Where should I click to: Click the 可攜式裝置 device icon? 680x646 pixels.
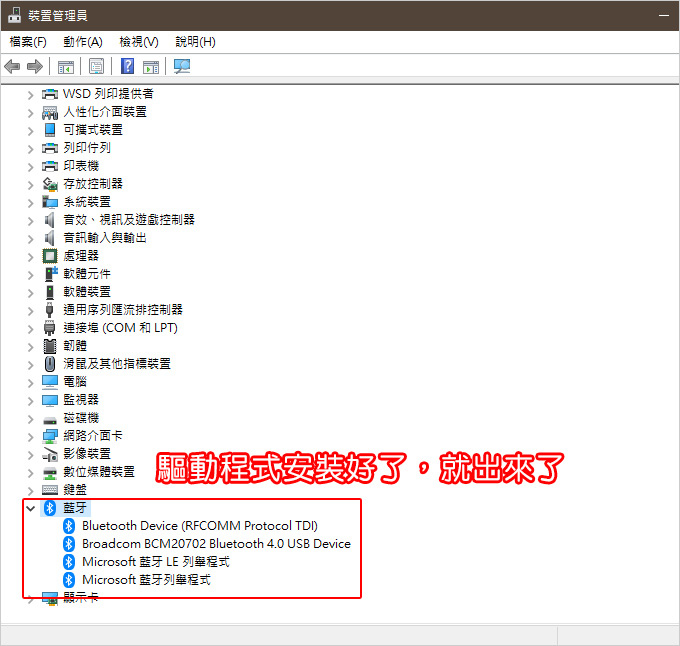pyautogui.click(x=50, y=130)
